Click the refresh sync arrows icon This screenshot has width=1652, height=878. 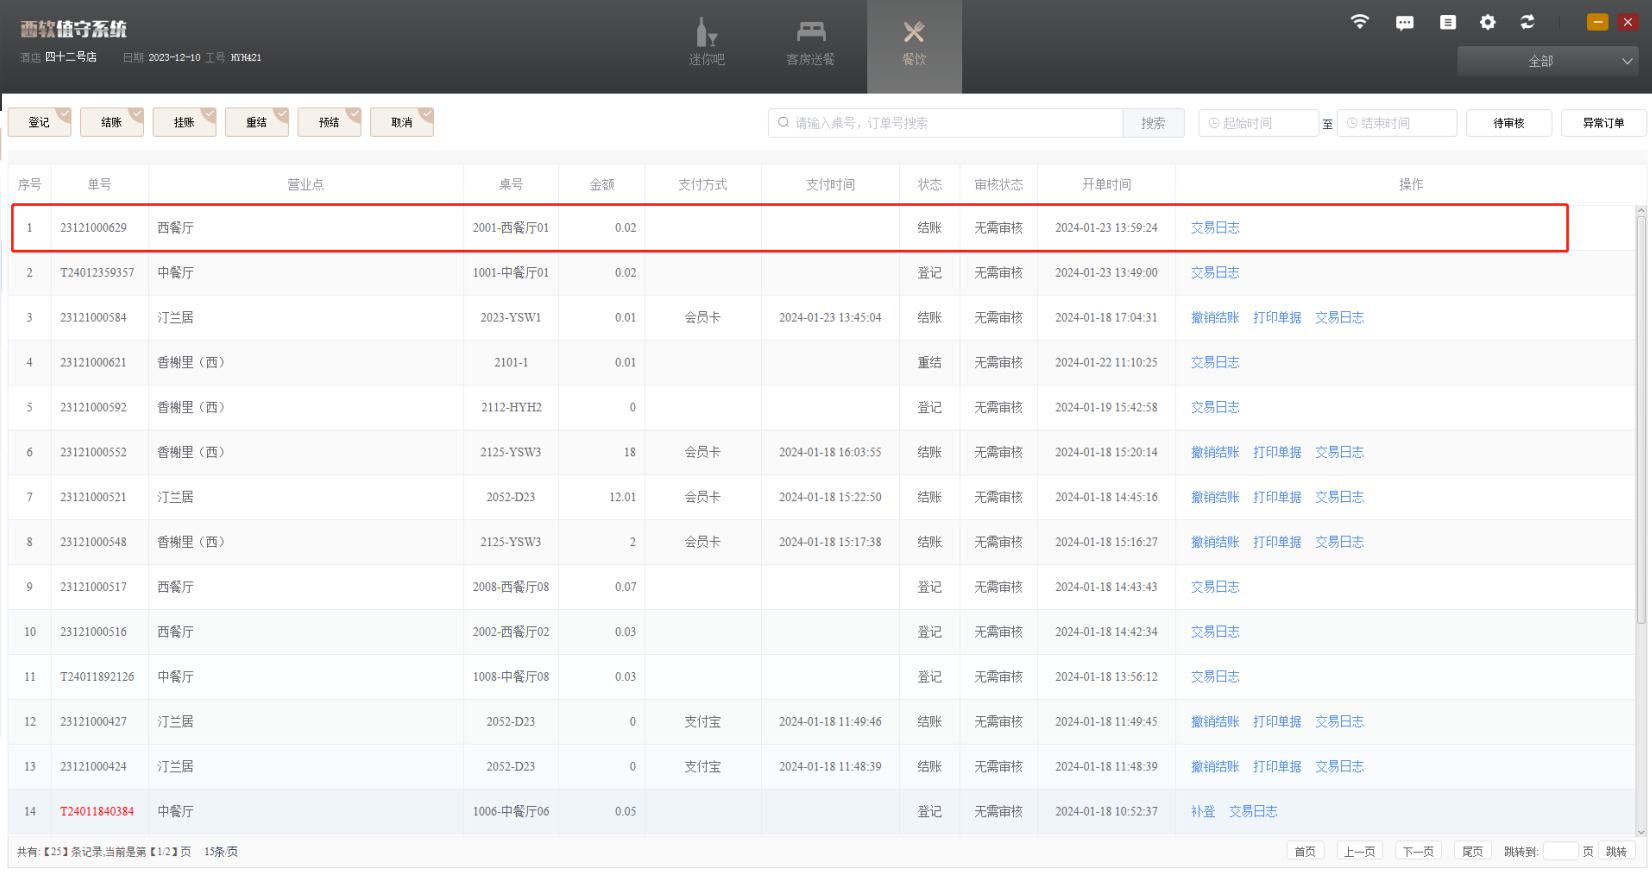point(1527,22)
